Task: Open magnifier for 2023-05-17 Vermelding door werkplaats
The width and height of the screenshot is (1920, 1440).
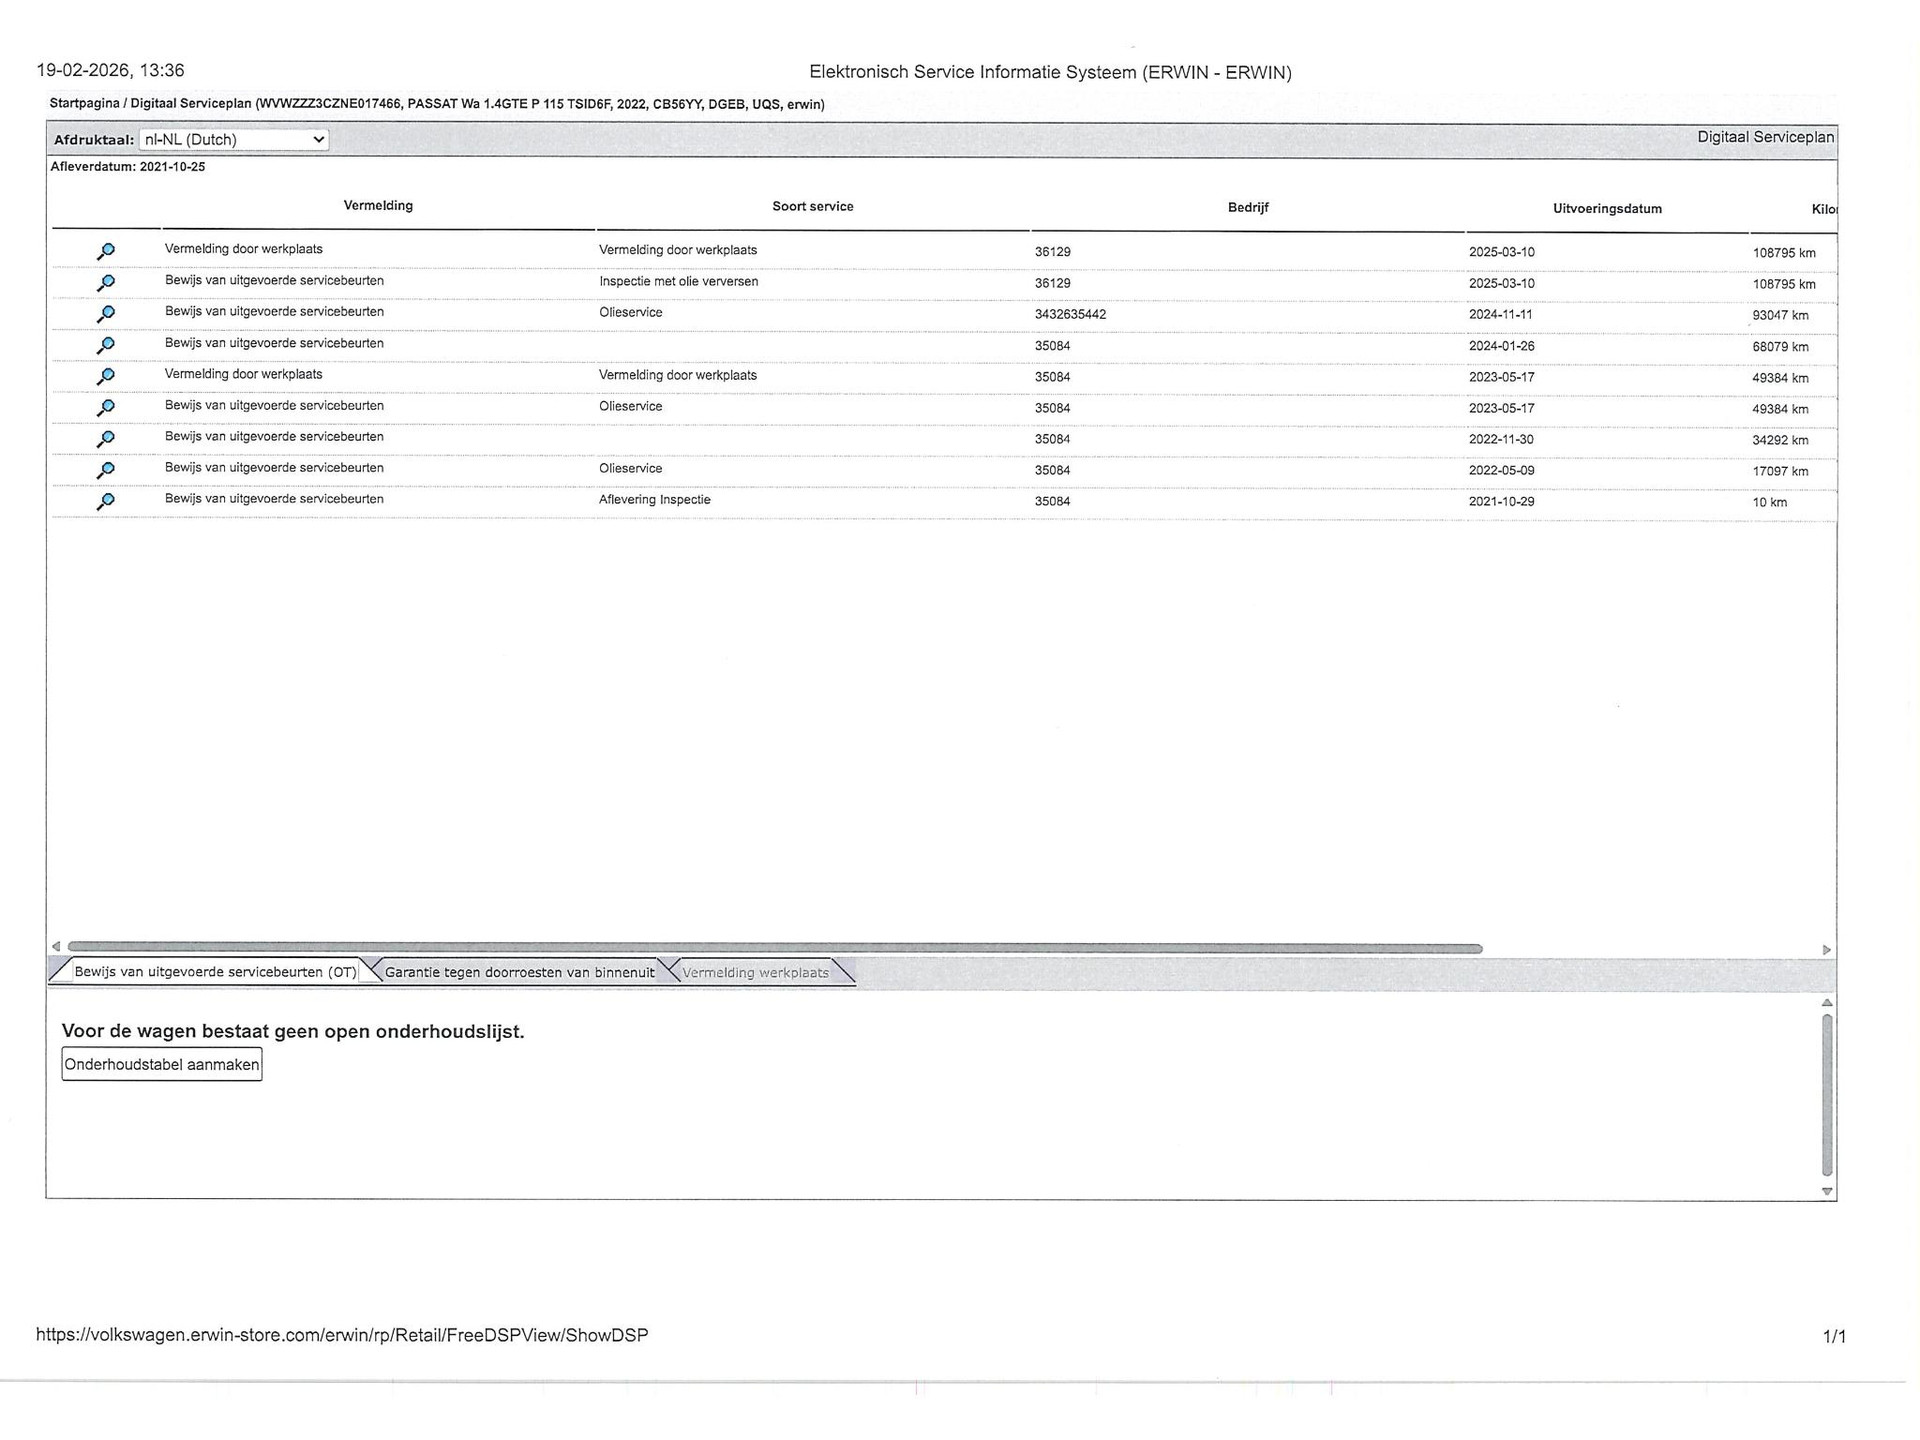Action: (105, 376)
